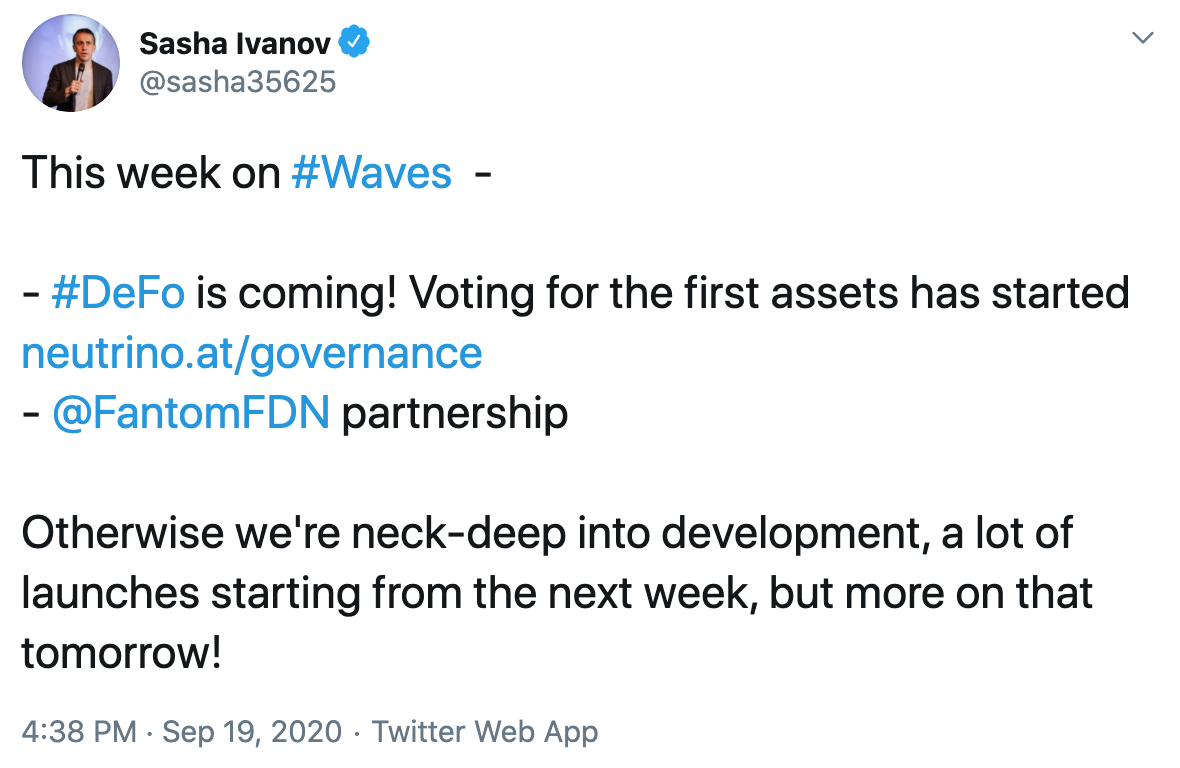Click the partnership mention @FantomFDN
Viewport: 1180px width, 768px height.
click(191, 412)
